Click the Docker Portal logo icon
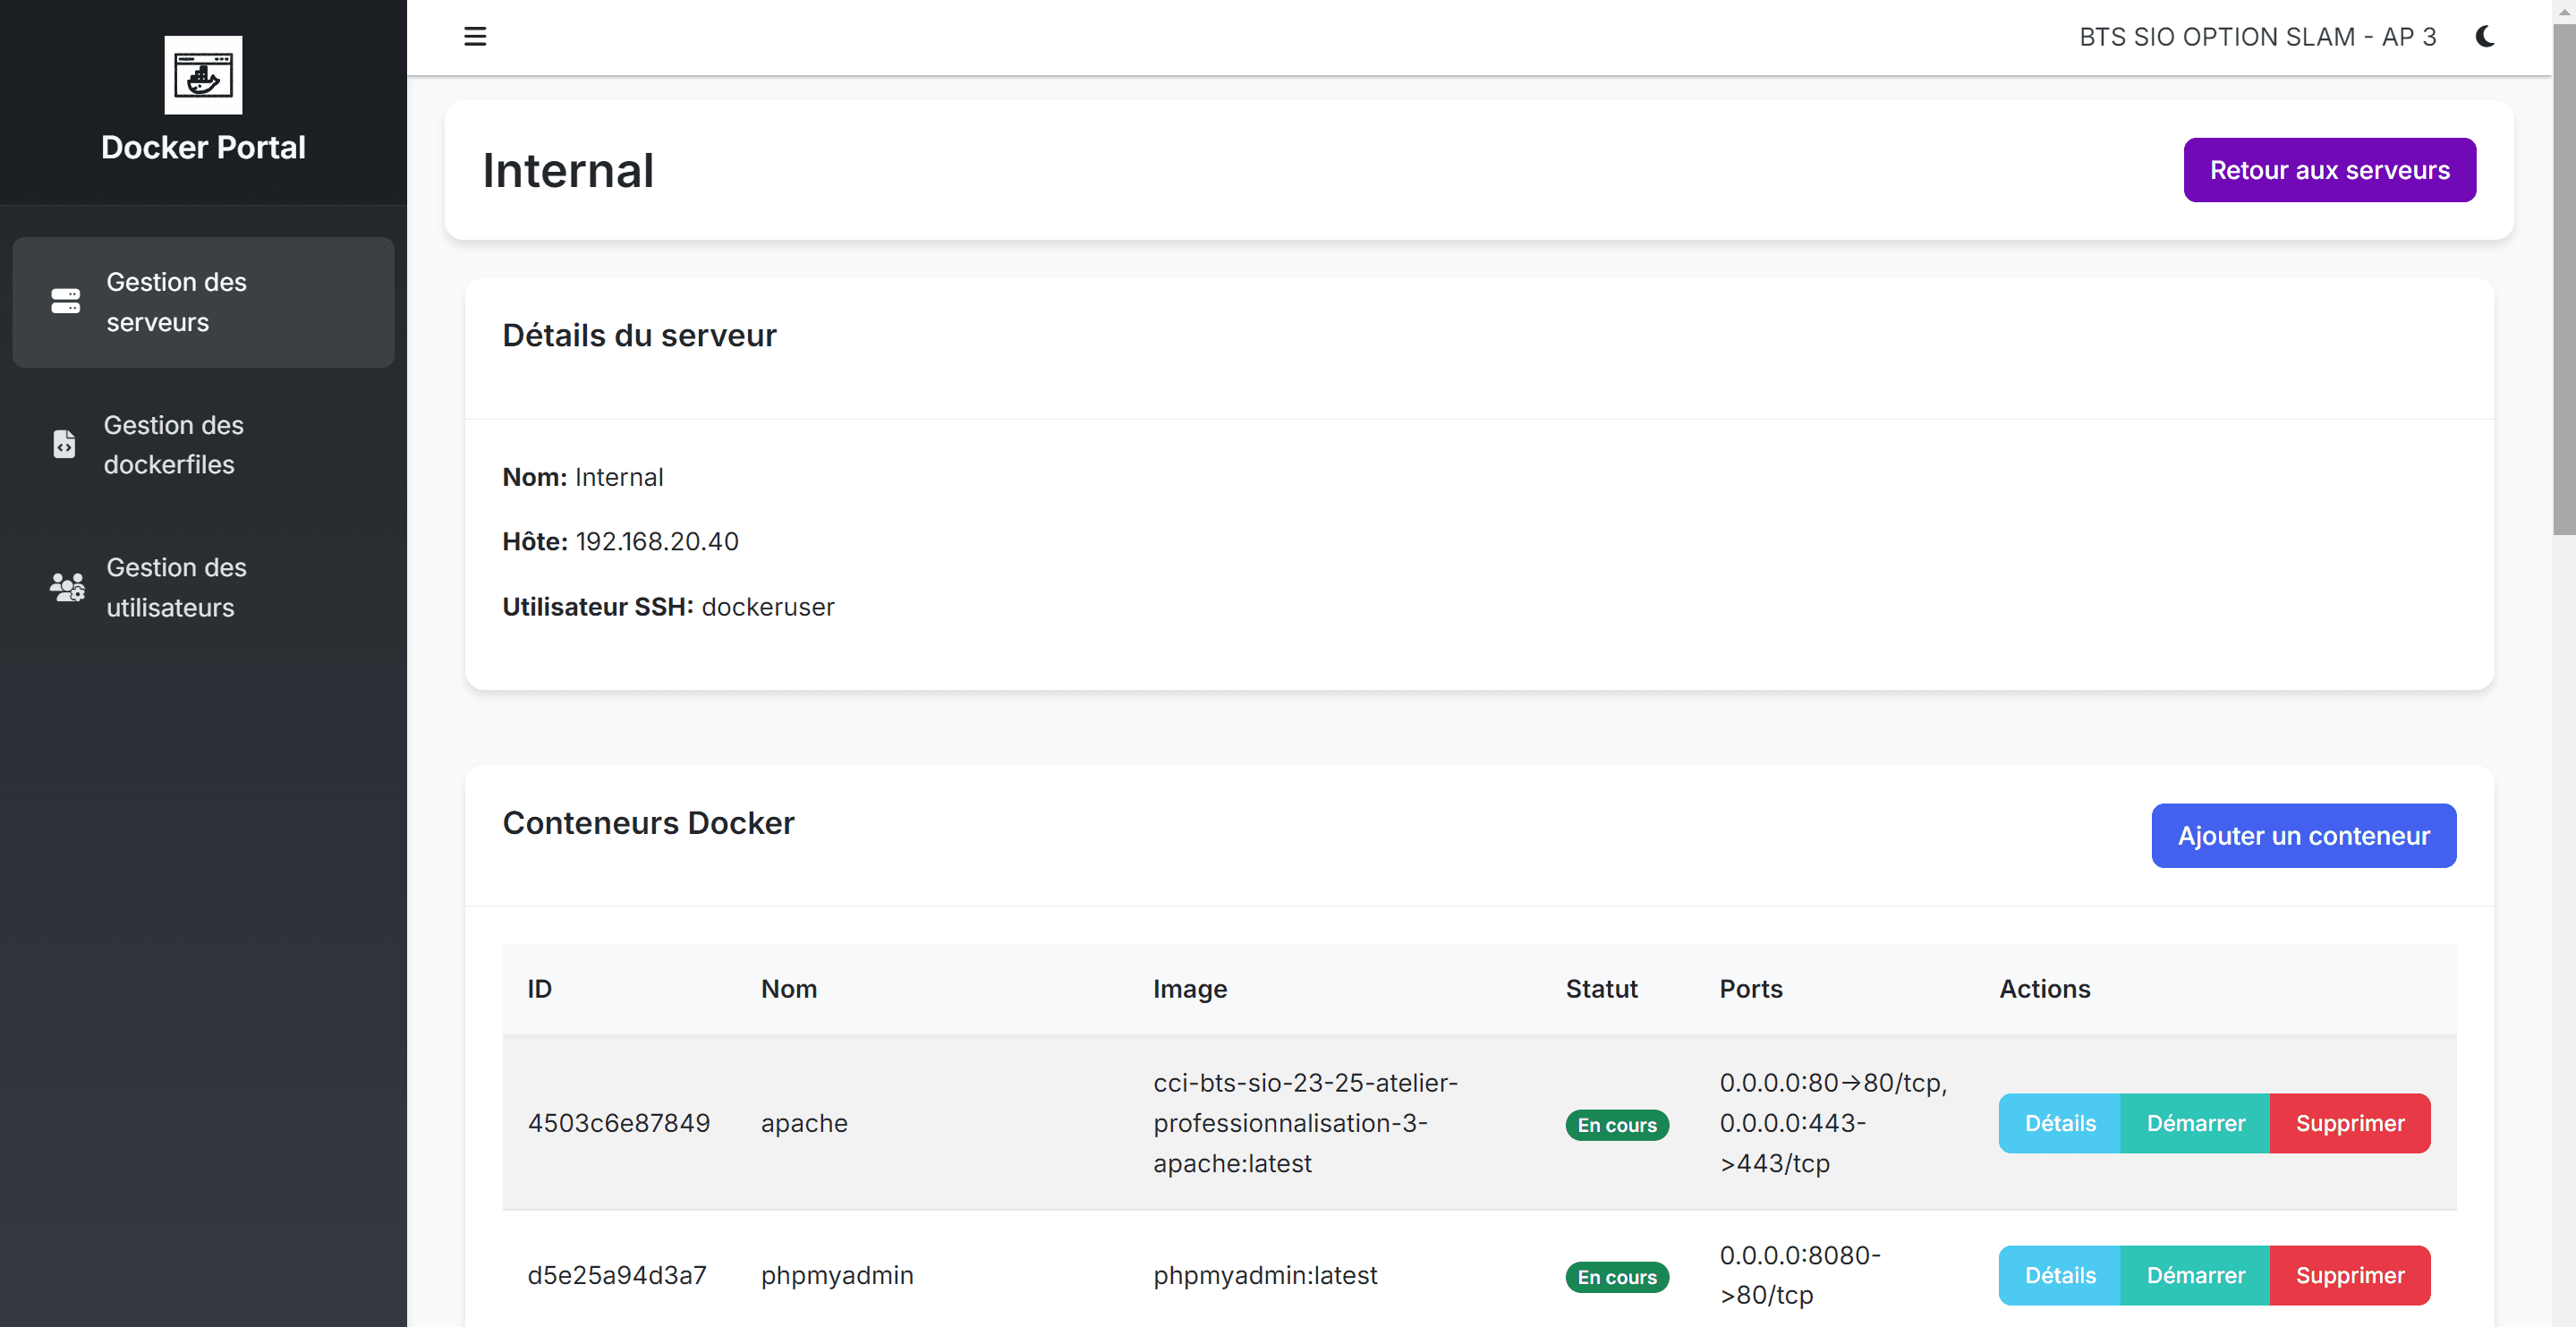Image resolution: width=2576 pixels, height=1327 pixels. (203, 75)
